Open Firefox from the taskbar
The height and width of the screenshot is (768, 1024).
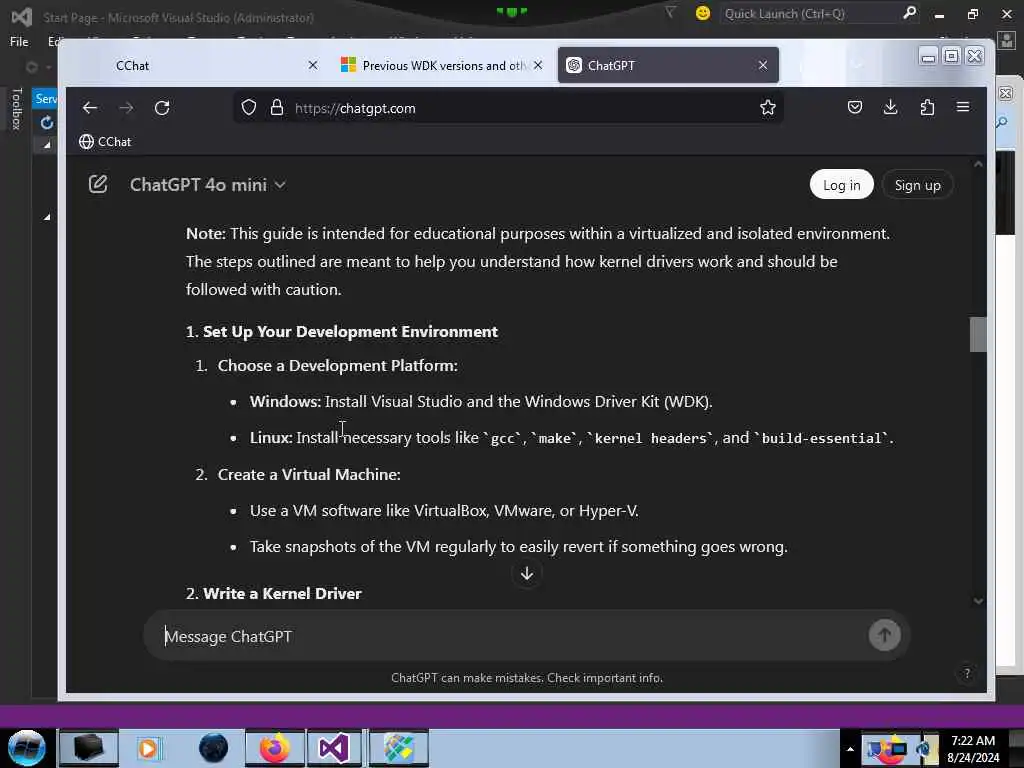tap(274, 748)
